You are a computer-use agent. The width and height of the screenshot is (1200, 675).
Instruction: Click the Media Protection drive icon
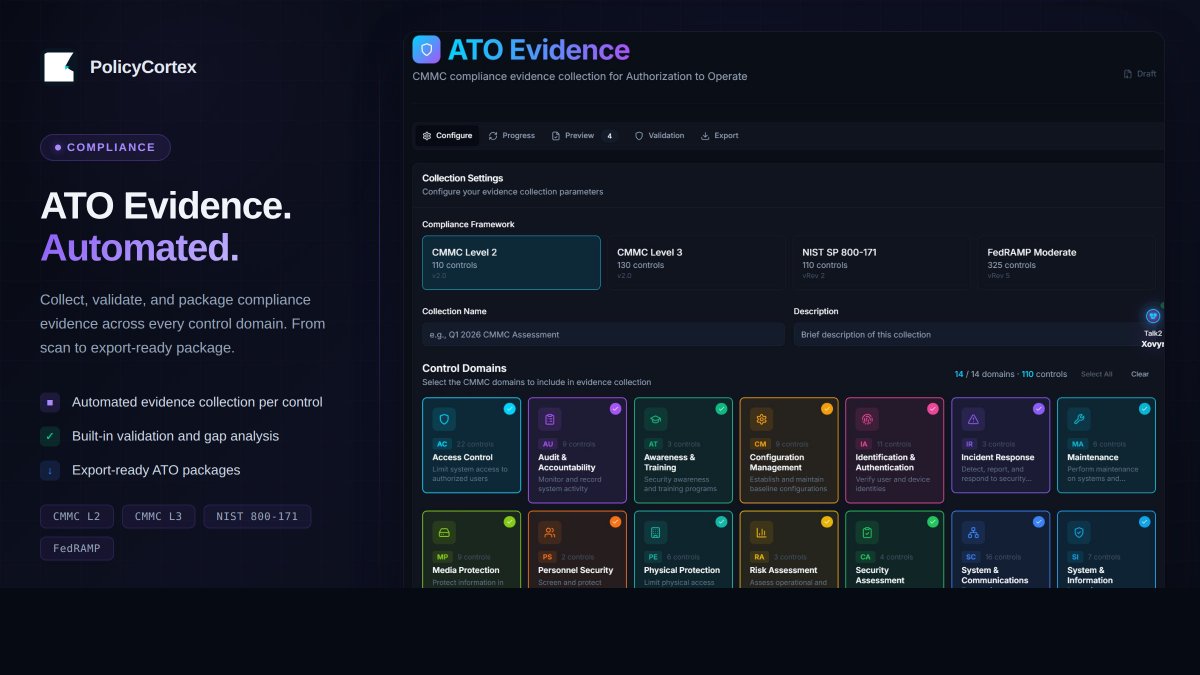coord(444,532)
